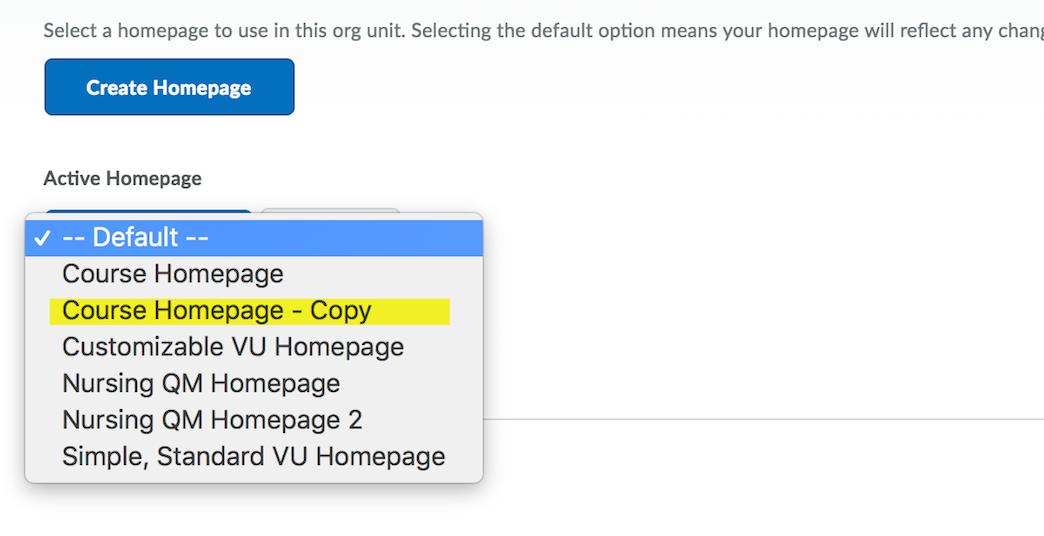Click the horizontal divider right of the list
Viewport: 1044px width, 536px height.
click(760, 418)
